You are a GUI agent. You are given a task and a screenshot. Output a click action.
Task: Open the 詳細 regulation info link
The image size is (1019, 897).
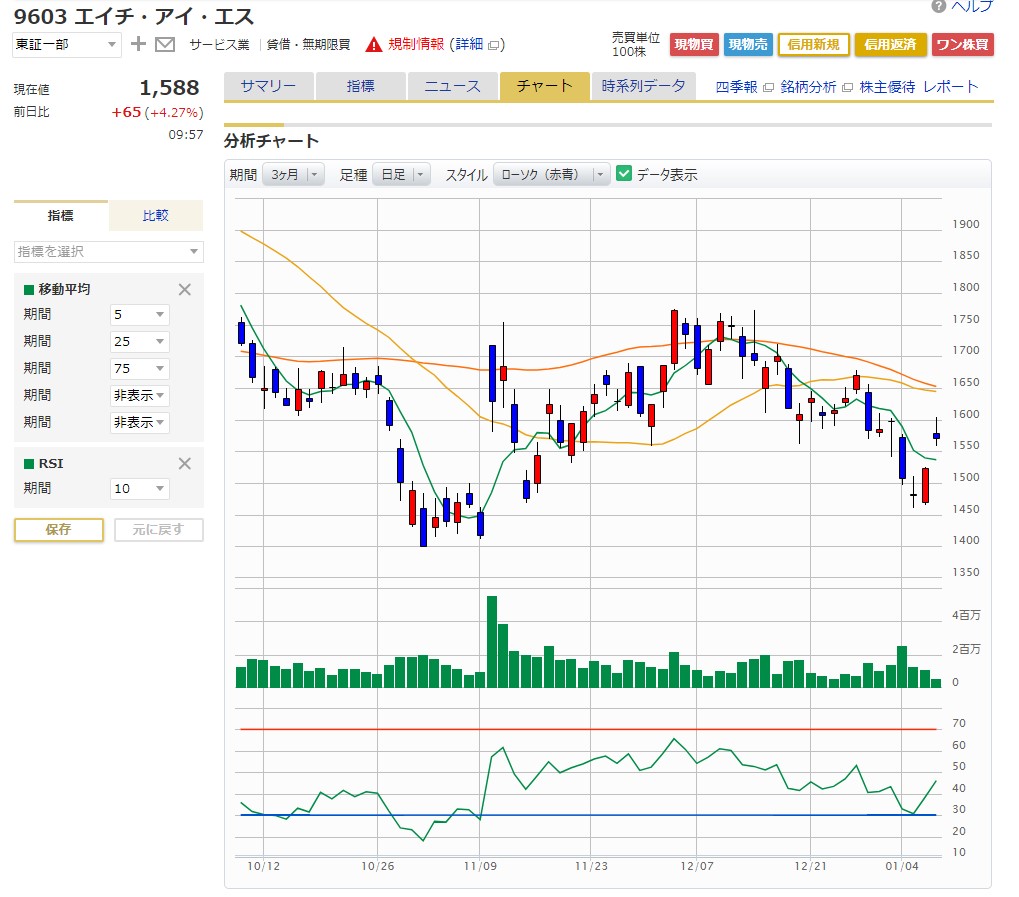(x=469, y=44)
